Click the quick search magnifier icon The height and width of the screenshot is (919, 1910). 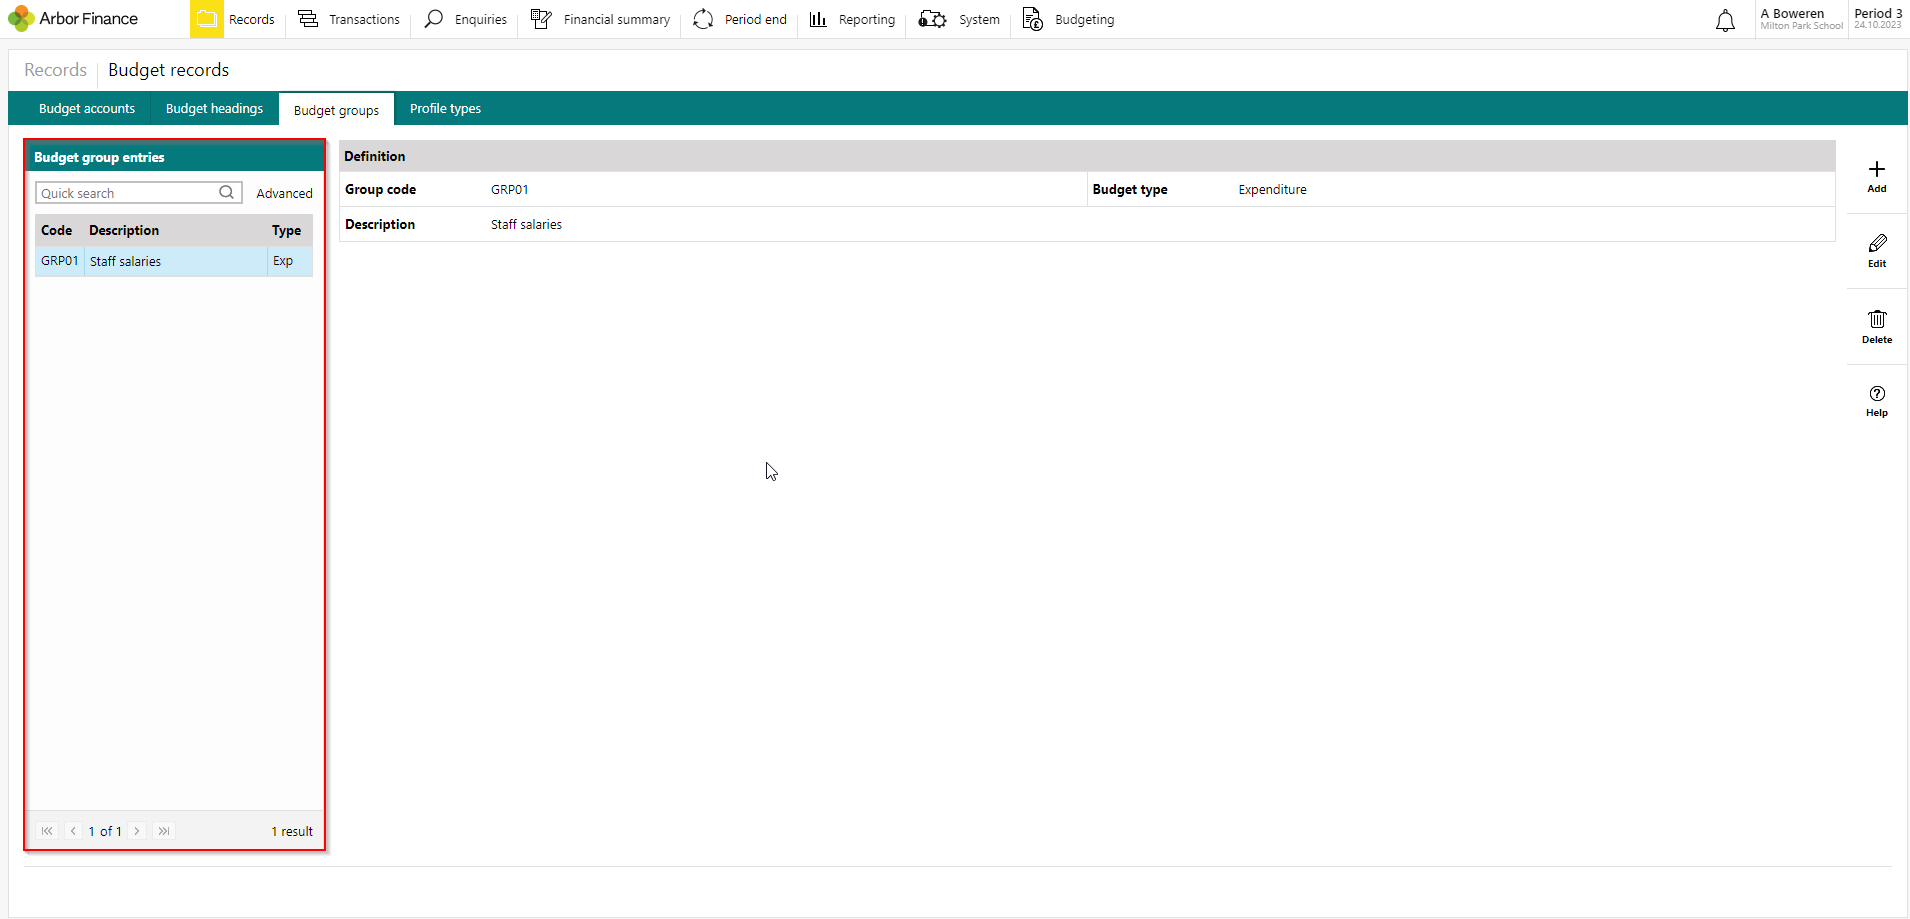(x=227, y=192)
